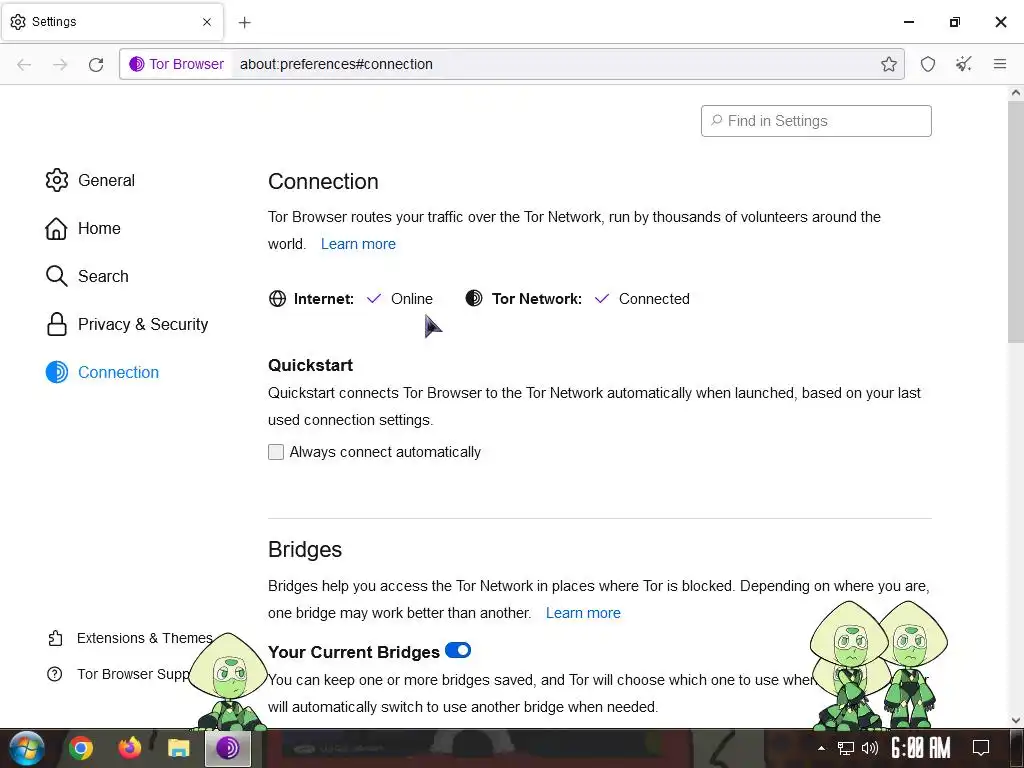Click the address bar URL
The height and width of the screenshot is (768, 1024).
[336, 64]
